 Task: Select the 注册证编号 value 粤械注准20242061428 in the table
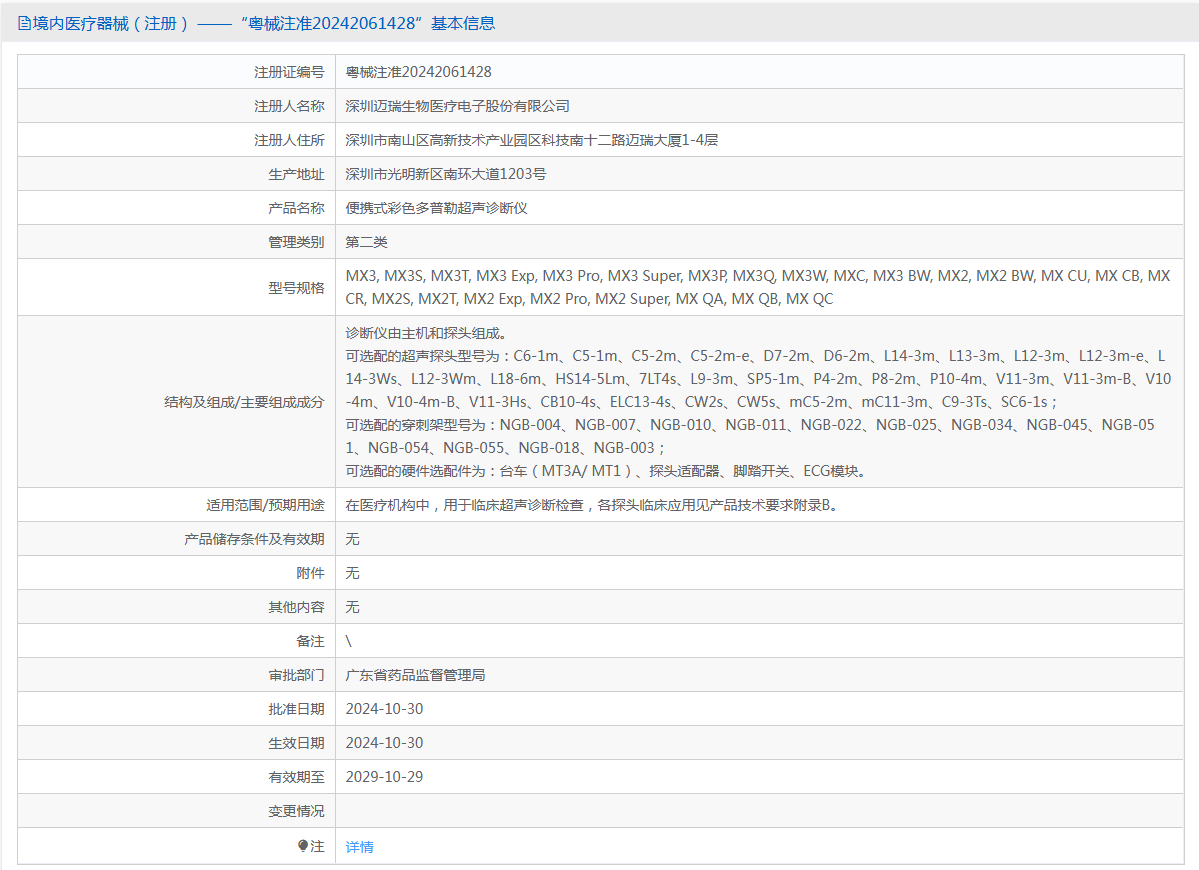418,72
